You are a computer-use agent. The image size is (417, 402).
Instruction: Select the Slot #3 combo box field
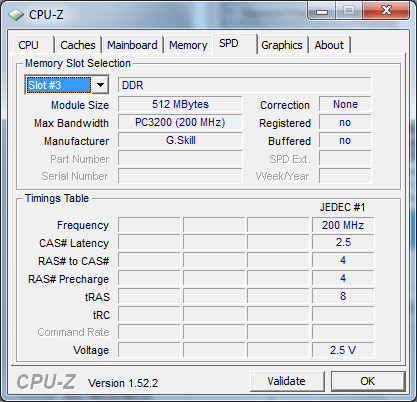tap(59, 85)
